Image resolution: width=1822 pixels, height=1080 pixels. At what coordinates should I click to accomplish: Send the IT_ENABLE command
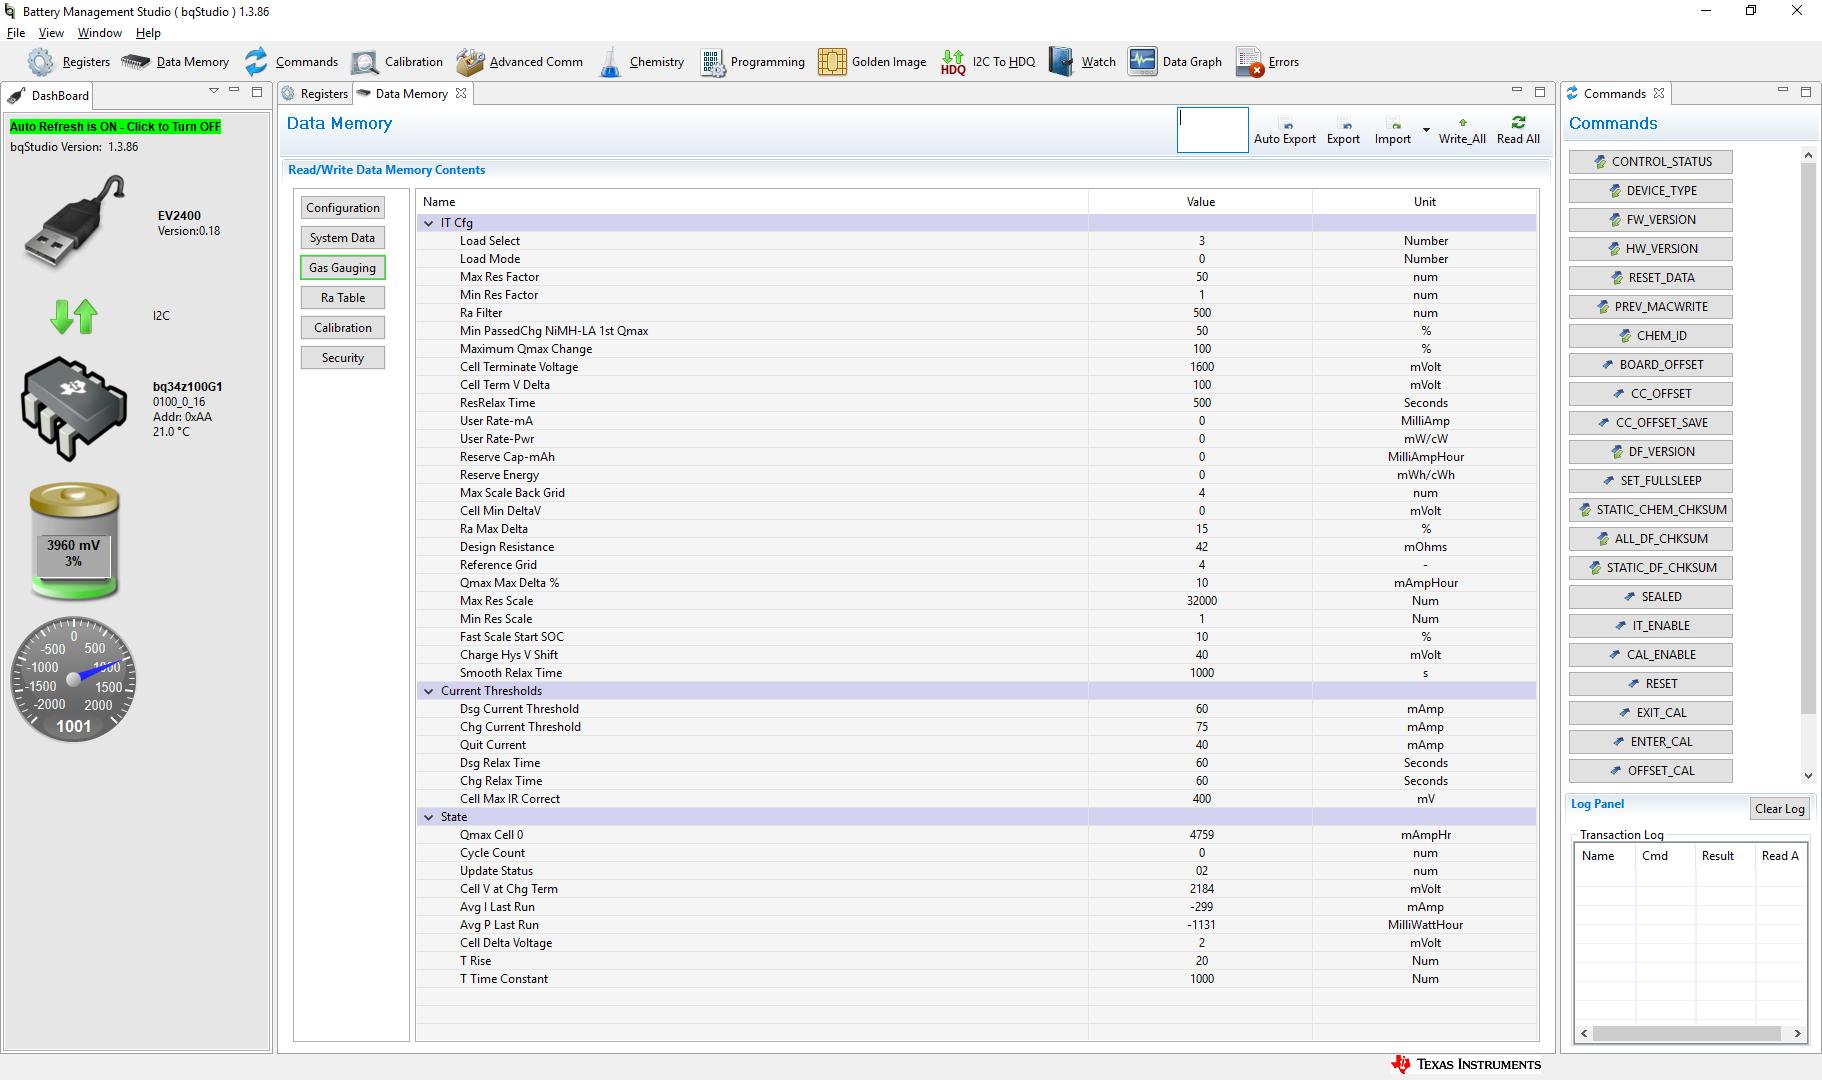click(1651, 626)
